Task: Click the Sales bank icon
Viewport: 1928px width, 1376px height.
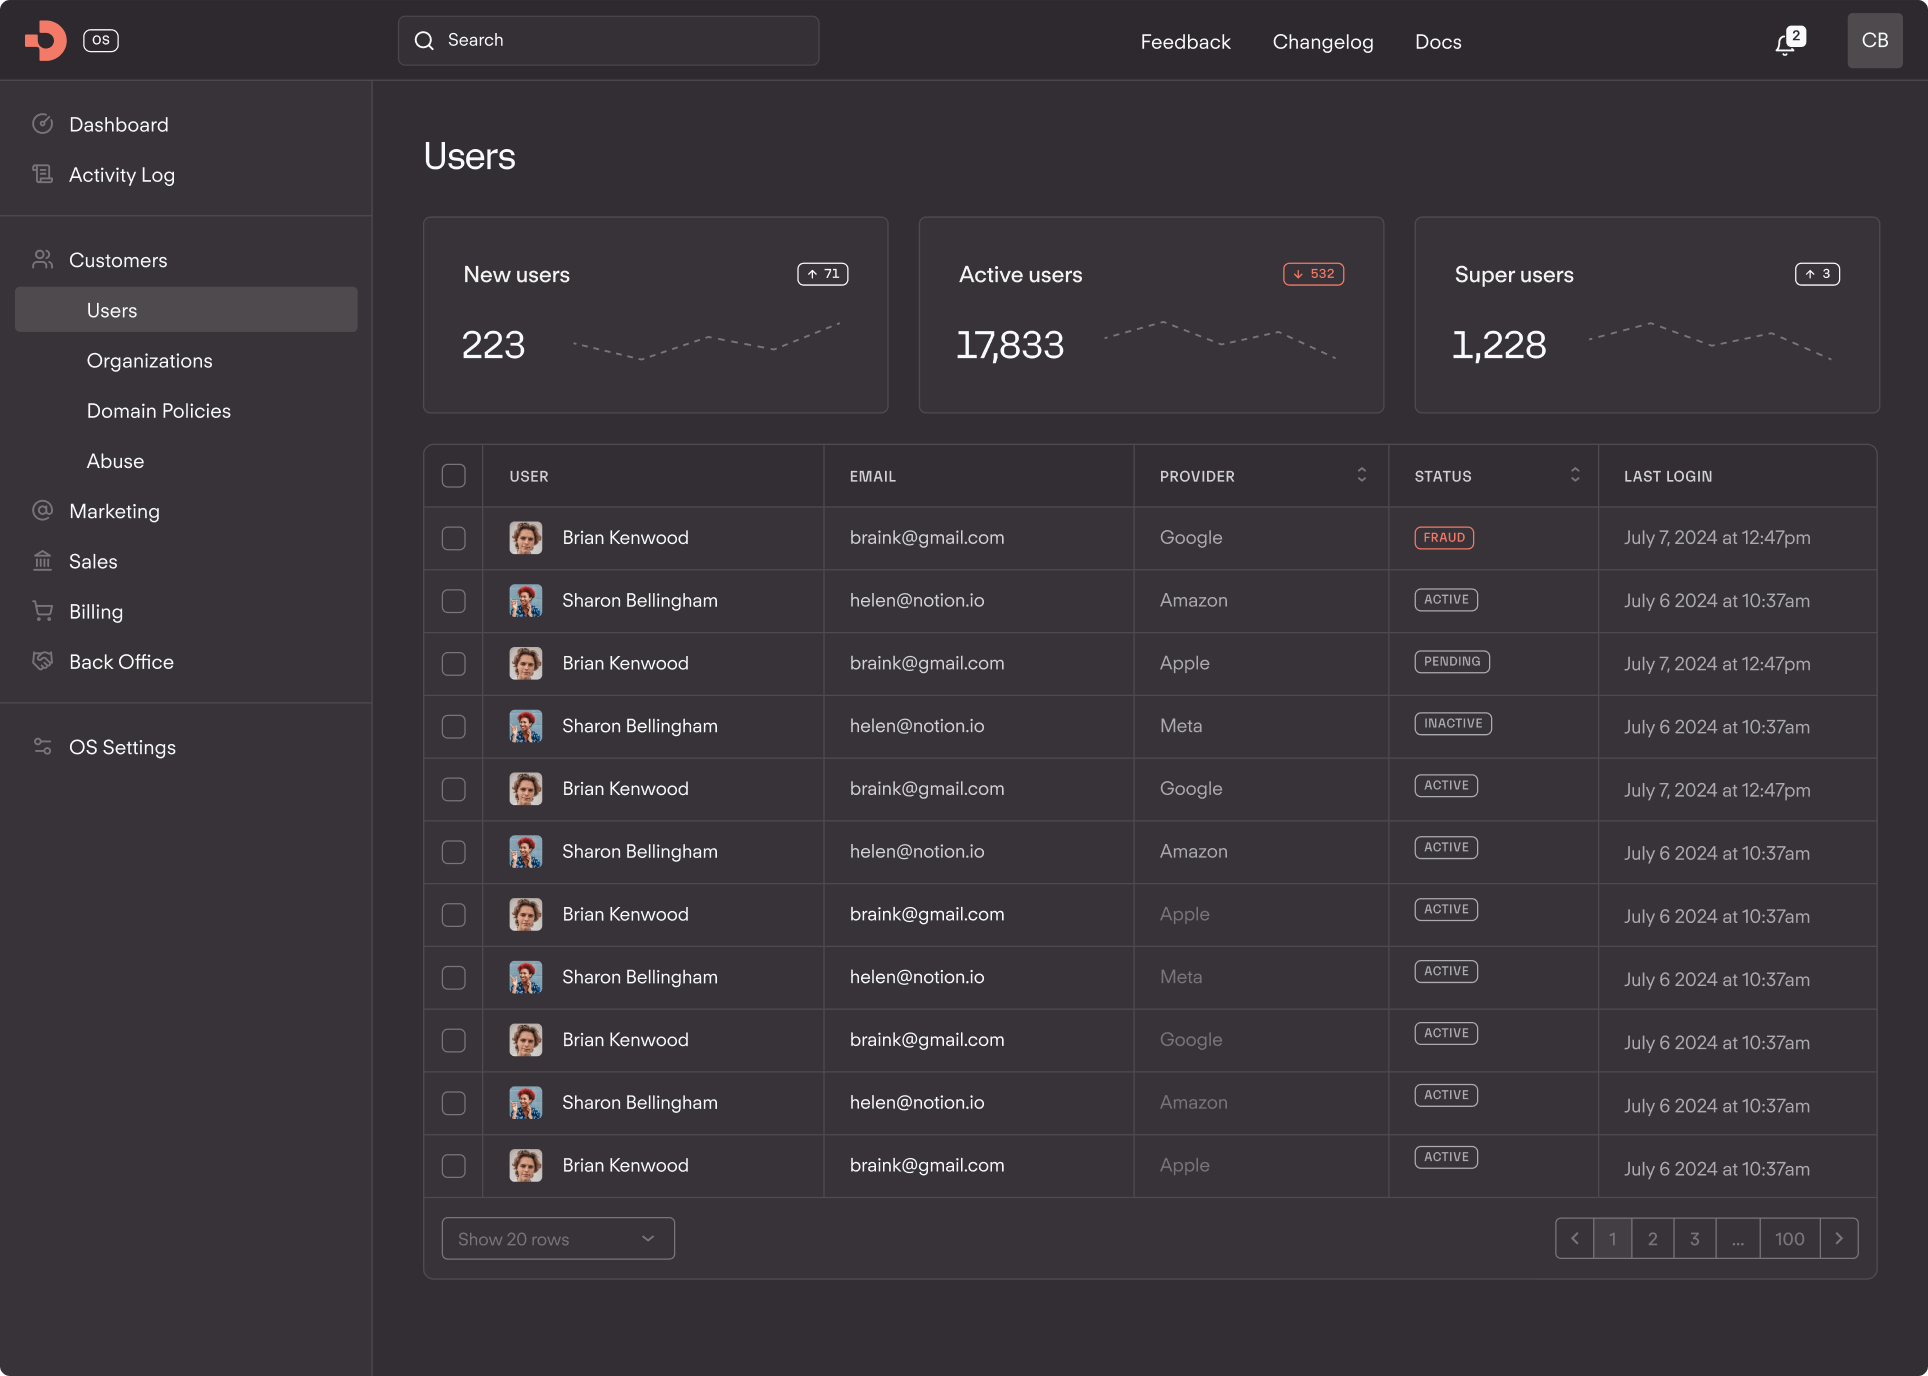Action: 42,561
